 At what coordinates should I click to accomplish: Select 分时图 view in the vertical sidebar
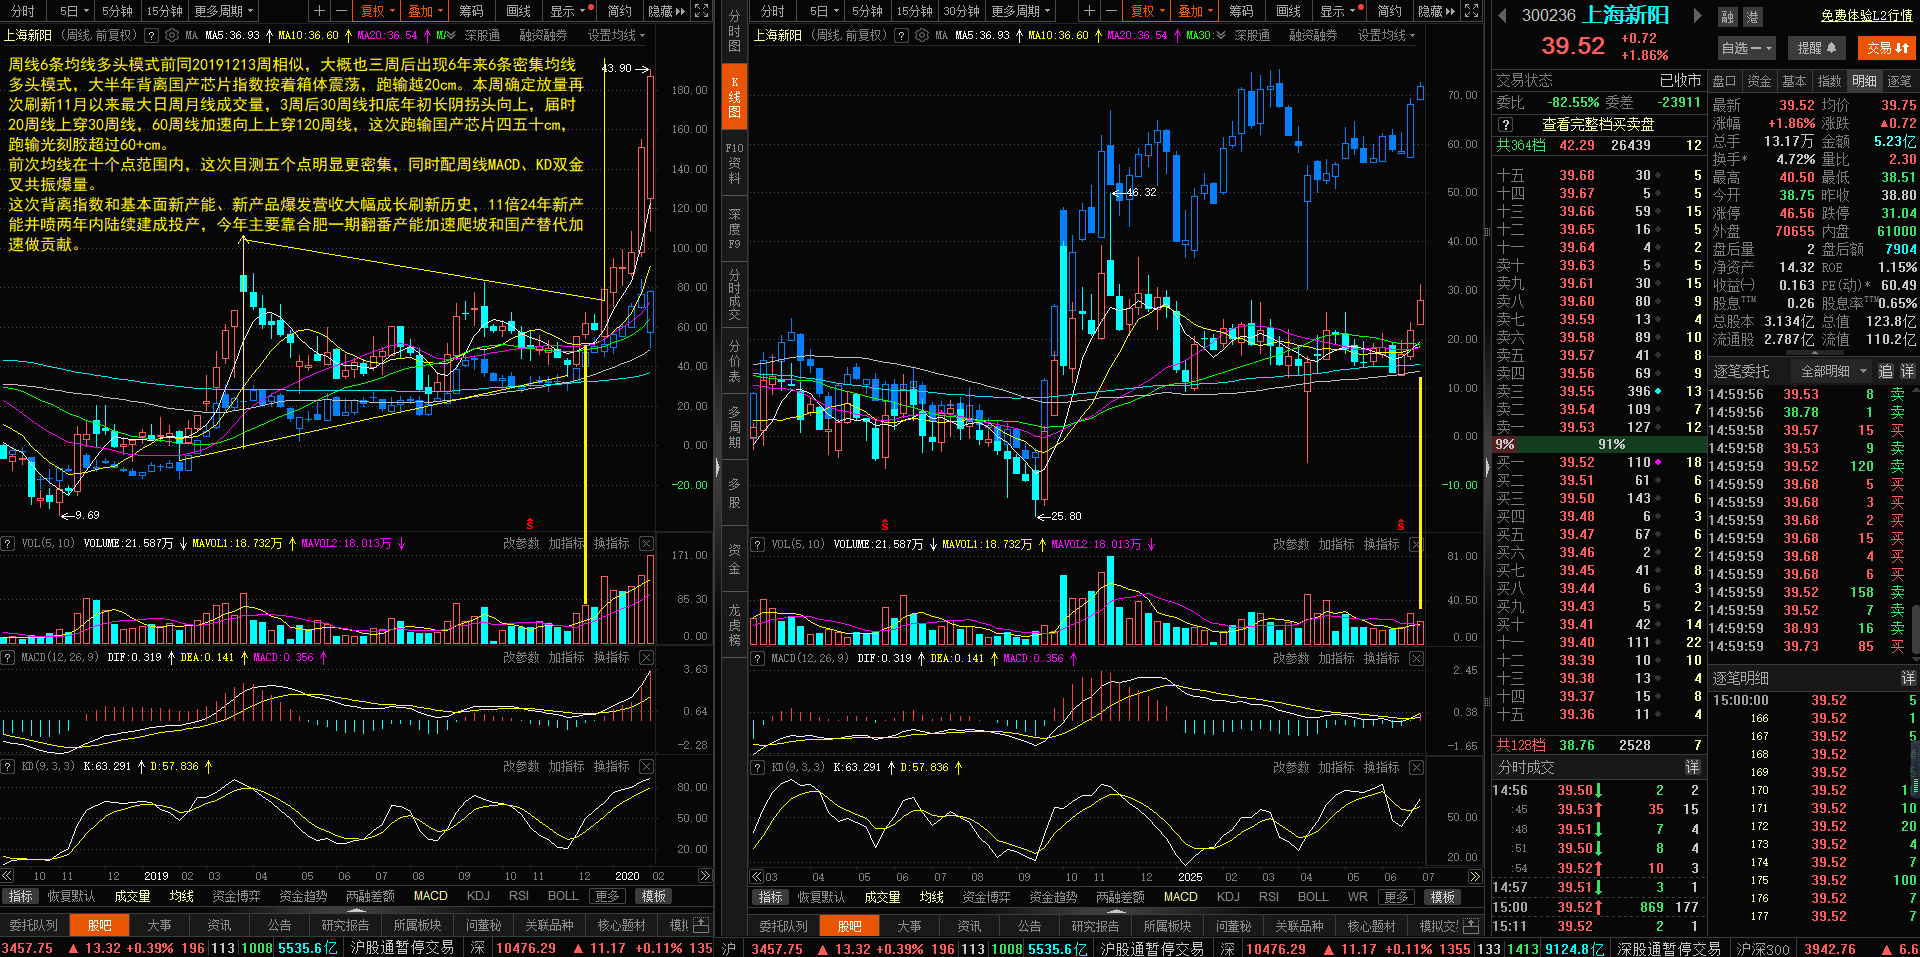(734, 31)
